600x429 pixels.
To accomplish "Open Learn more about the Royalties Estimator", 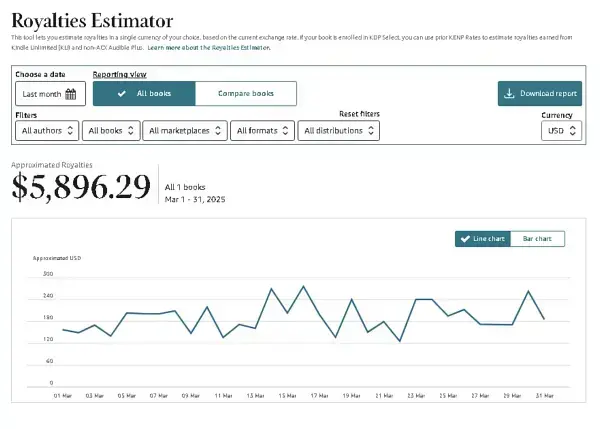I will point(209,47).
